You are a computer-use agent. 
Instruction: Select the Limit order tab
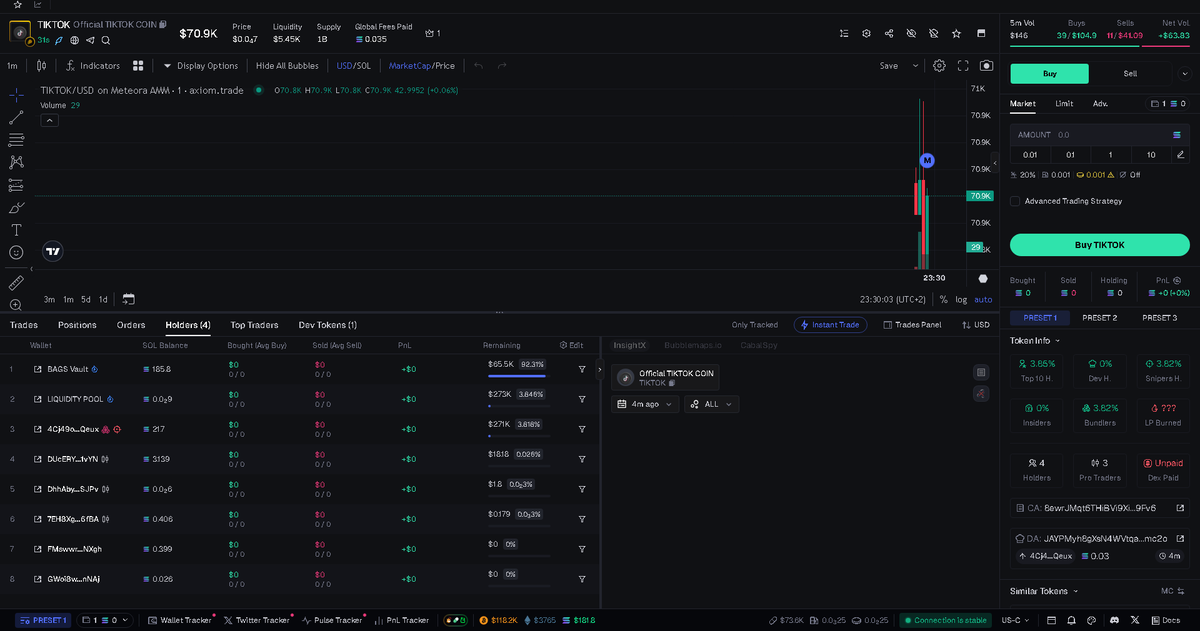point(1064,103)
